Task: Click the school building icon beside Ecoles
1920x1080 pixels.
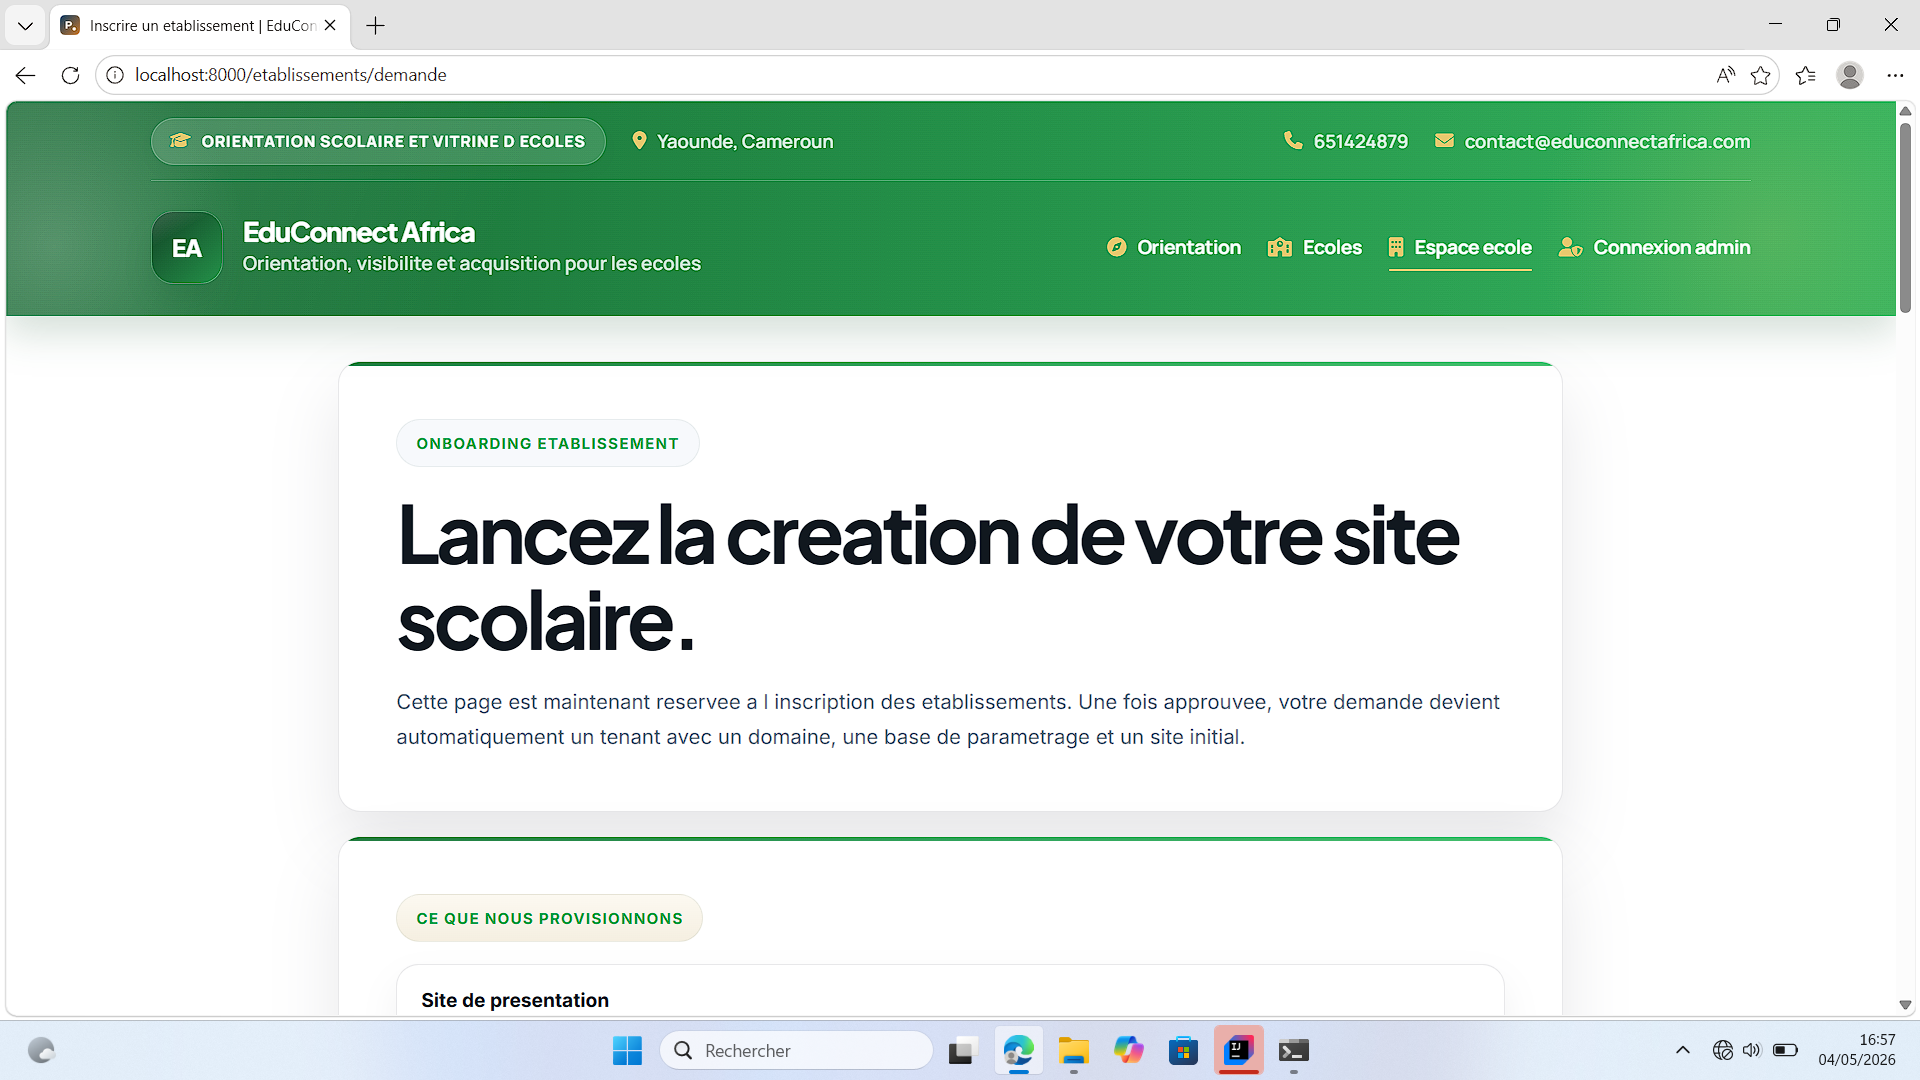Action: [1280, 247]
